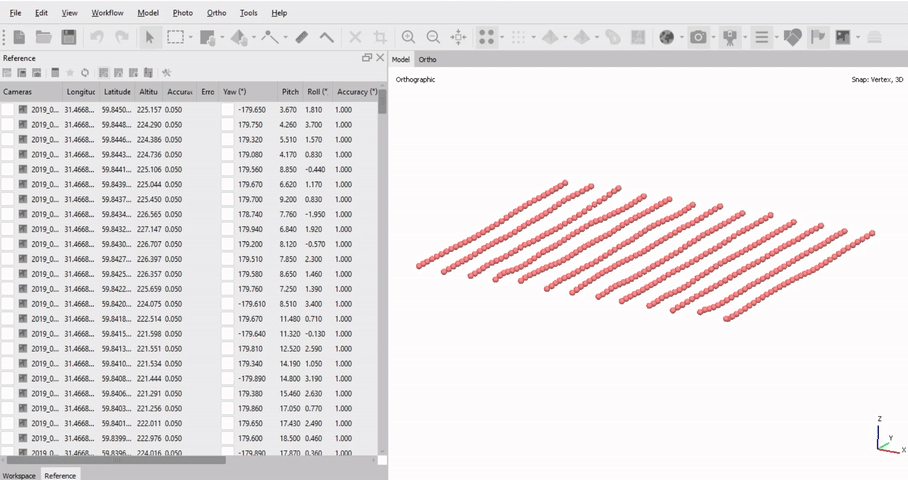Open the Move Object tool dropdown arrow
This screenshot has width=908, height=480.
click(254, 38)
